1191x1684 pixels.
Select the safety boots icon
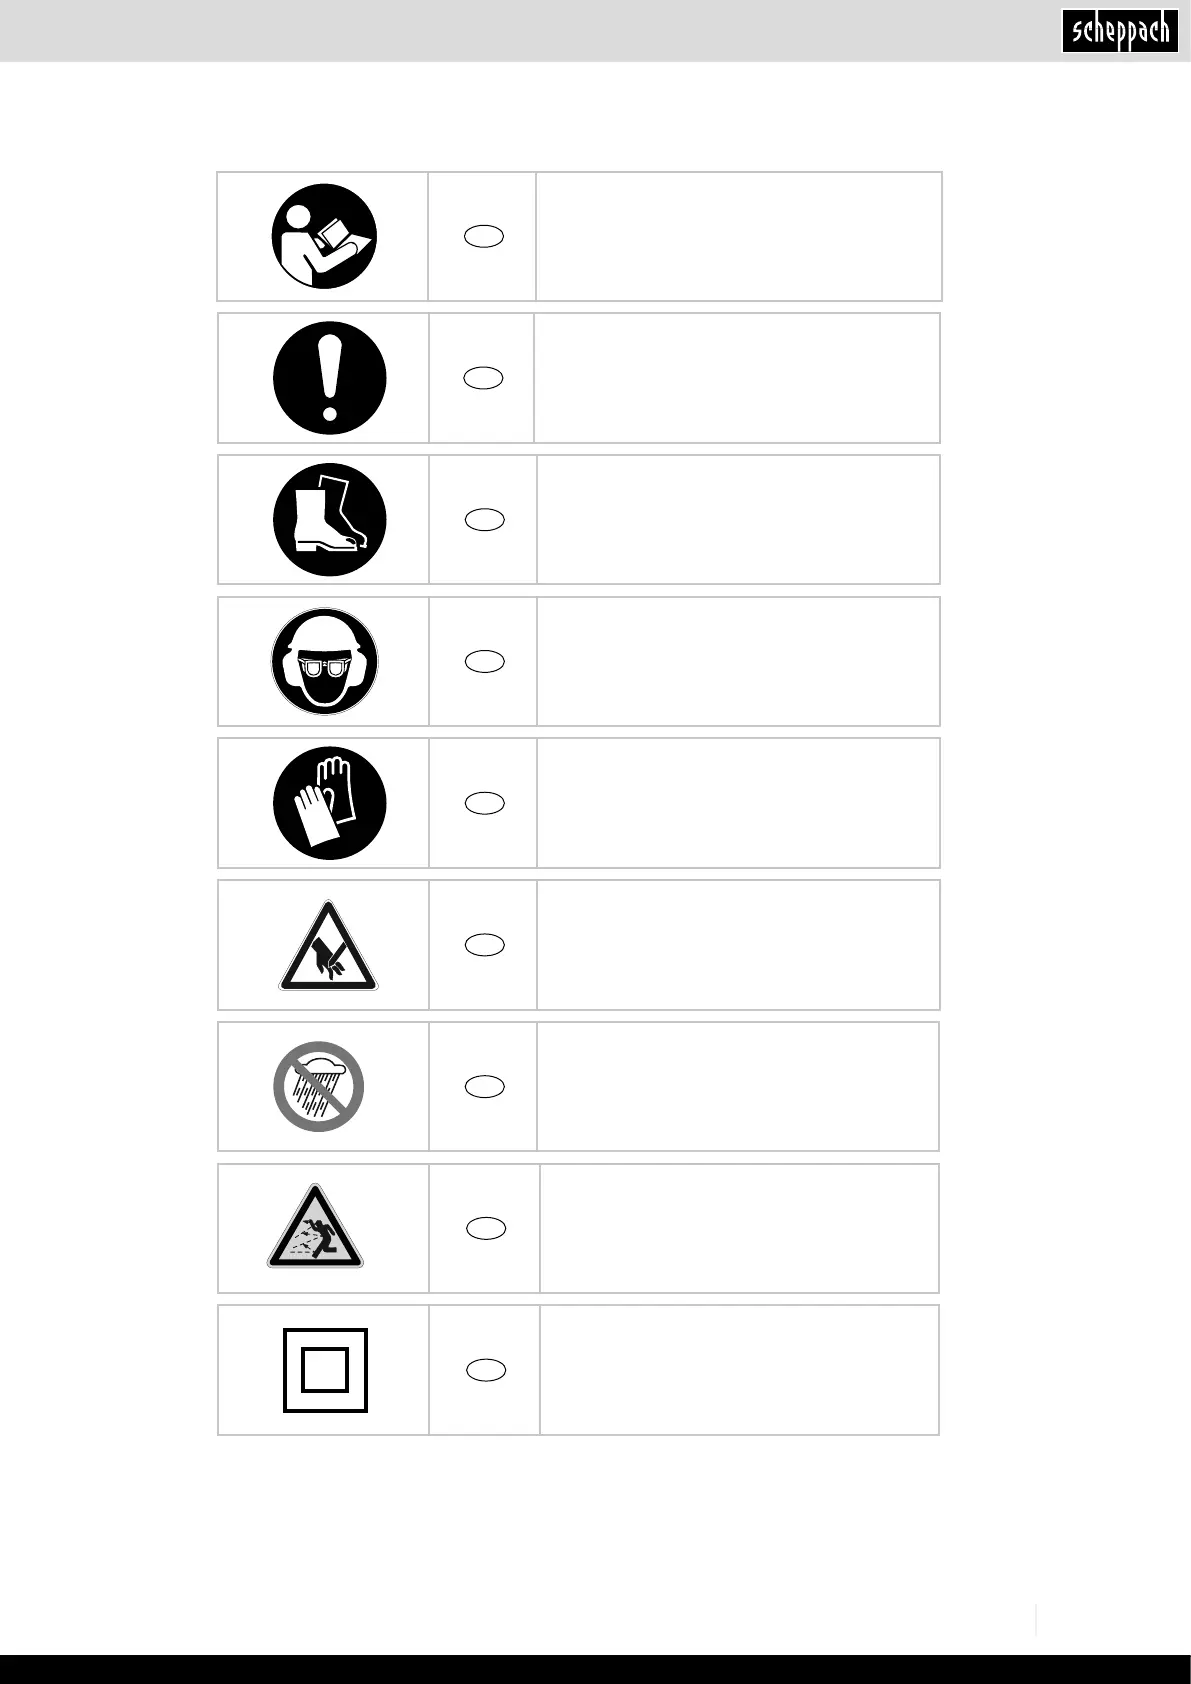(329, 520)
